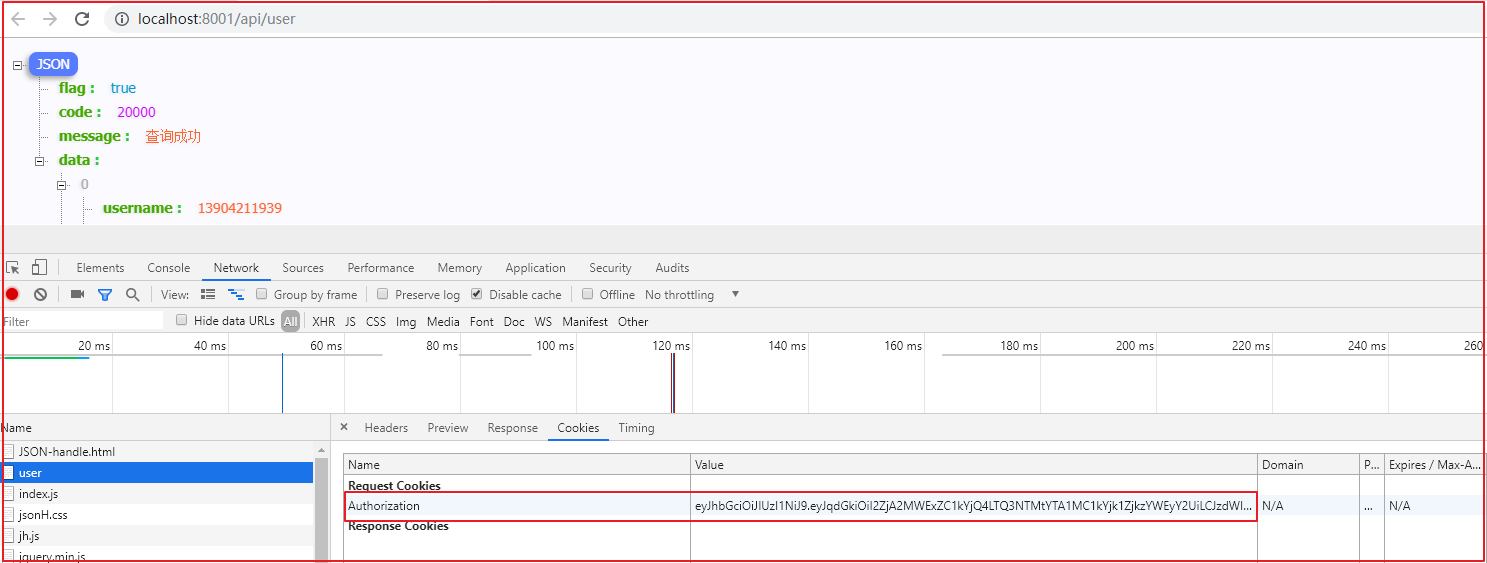
Task: Focus the Filter text field
Action: 82,321
